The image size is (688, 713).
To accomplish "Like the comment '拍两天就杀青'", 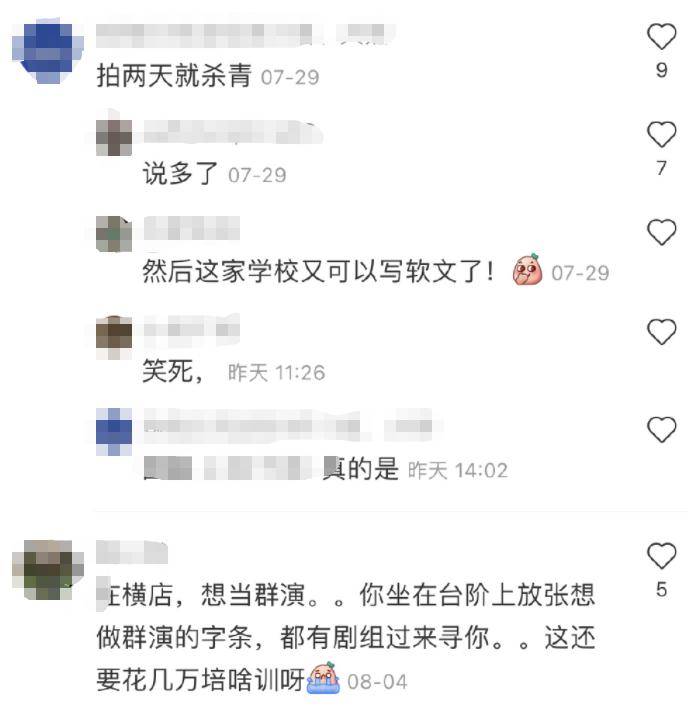I will 661,36.
